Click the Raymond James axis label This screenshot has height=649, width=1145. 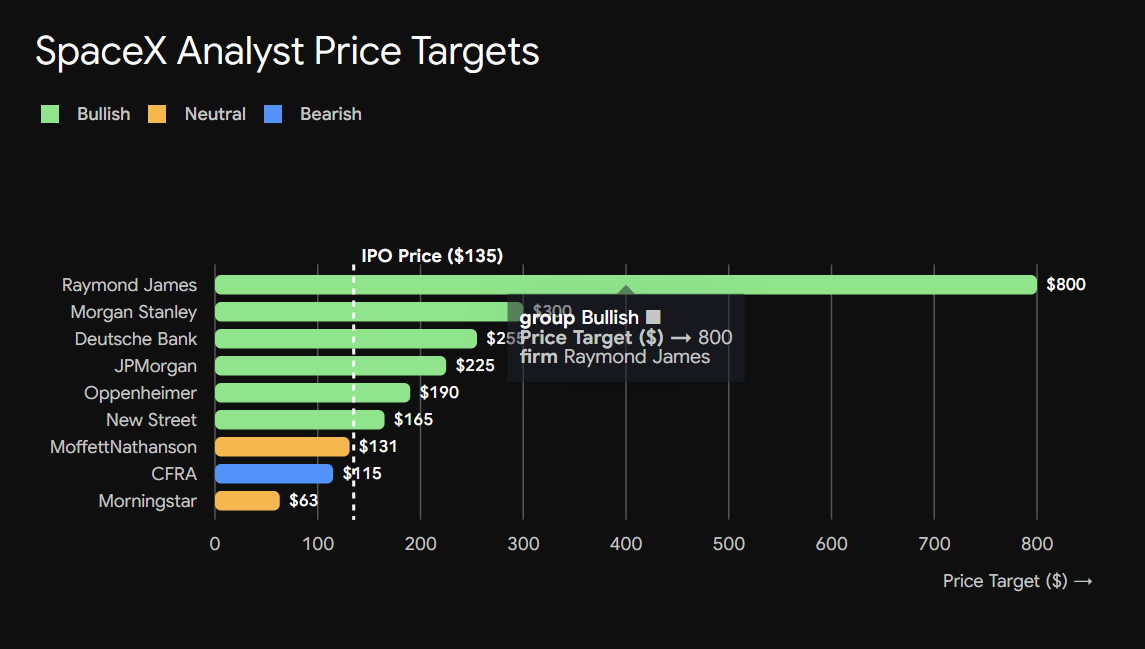point(129,285)
